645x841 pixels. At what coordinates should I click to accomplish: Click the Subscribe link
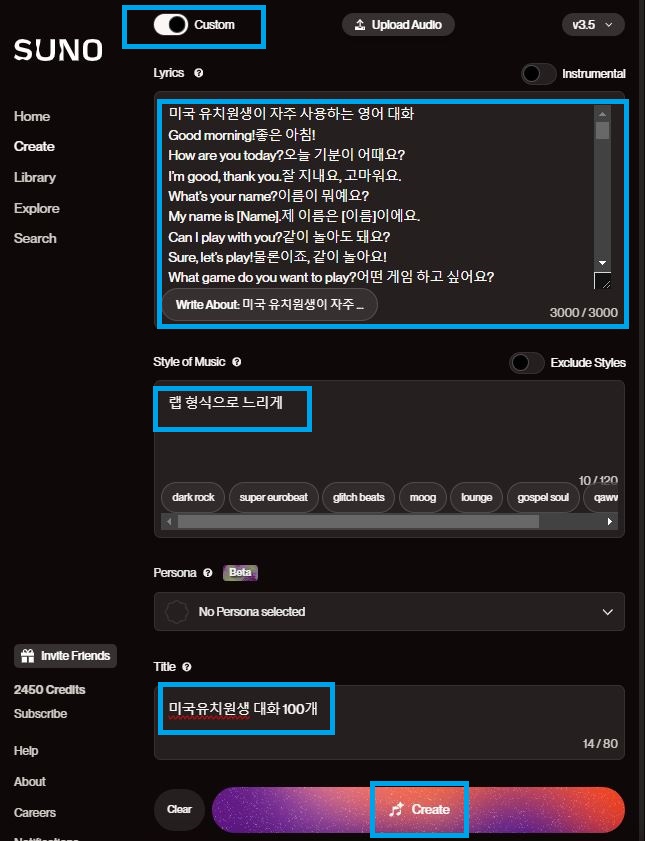pos(40,714)
